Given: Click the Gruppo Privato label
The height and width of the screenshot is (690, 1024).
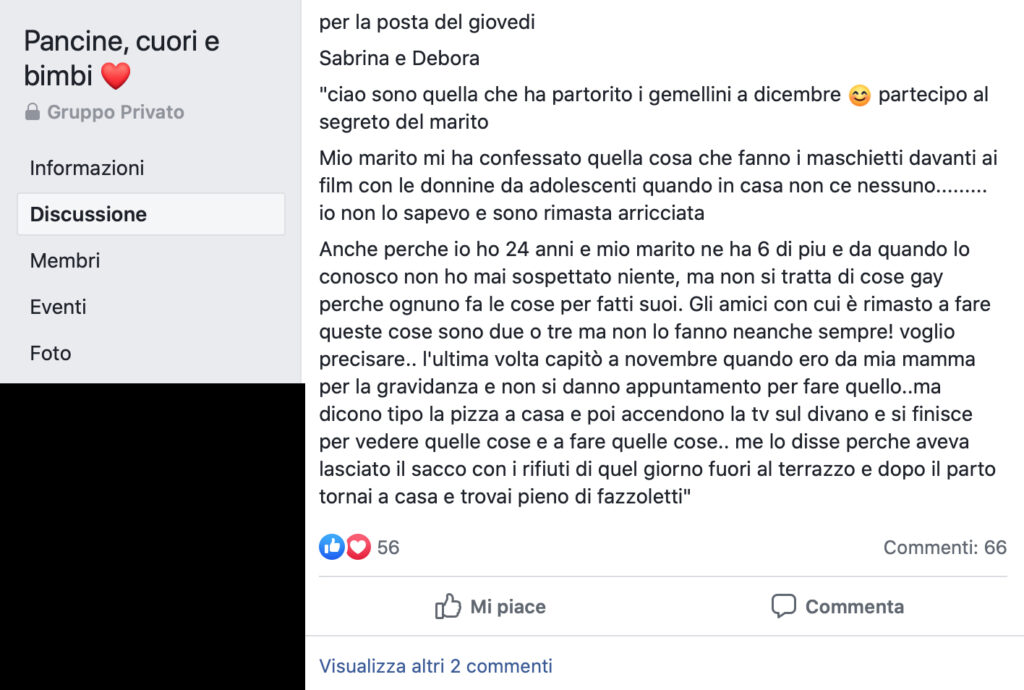Looking at the screenshot, I should coord(116,112).
